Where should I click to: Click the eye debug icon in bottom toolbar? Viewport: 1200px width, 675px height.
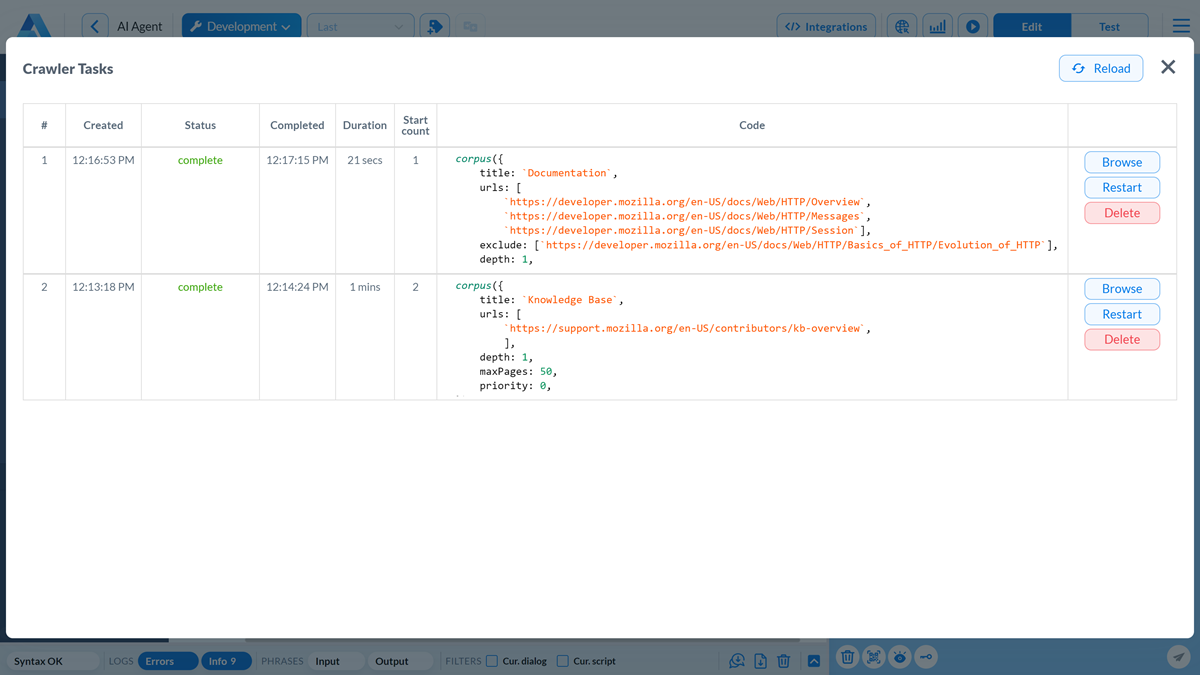click(x=899, y=657)
